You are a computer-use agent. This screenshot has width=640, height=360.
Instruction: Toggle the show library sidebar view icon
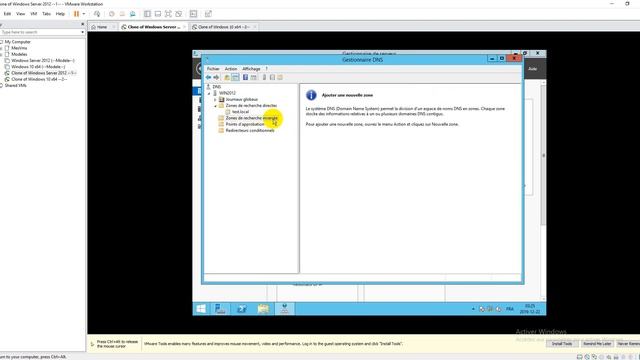click(x=147, y=14)
